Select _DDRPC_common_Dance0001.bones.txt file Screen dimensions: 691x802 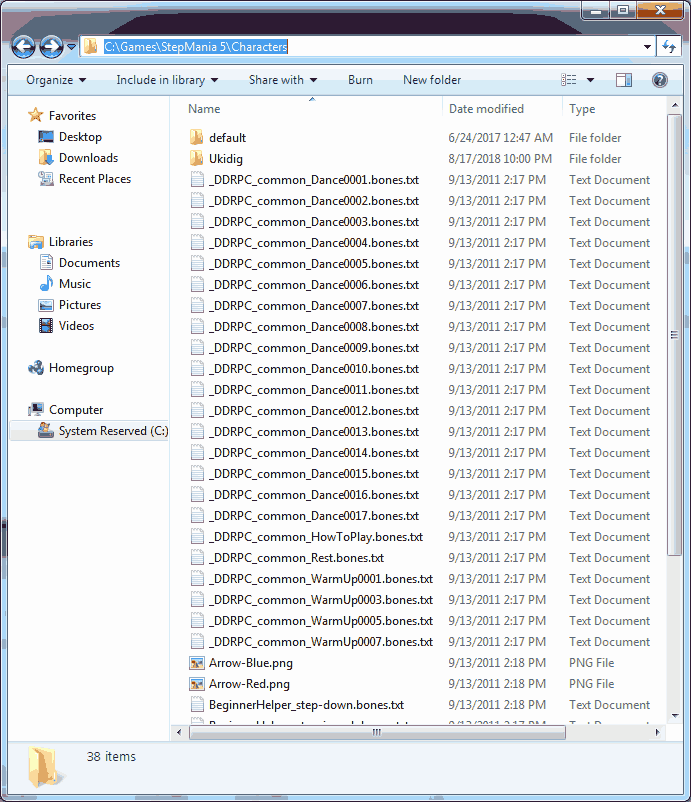[314, 180]
